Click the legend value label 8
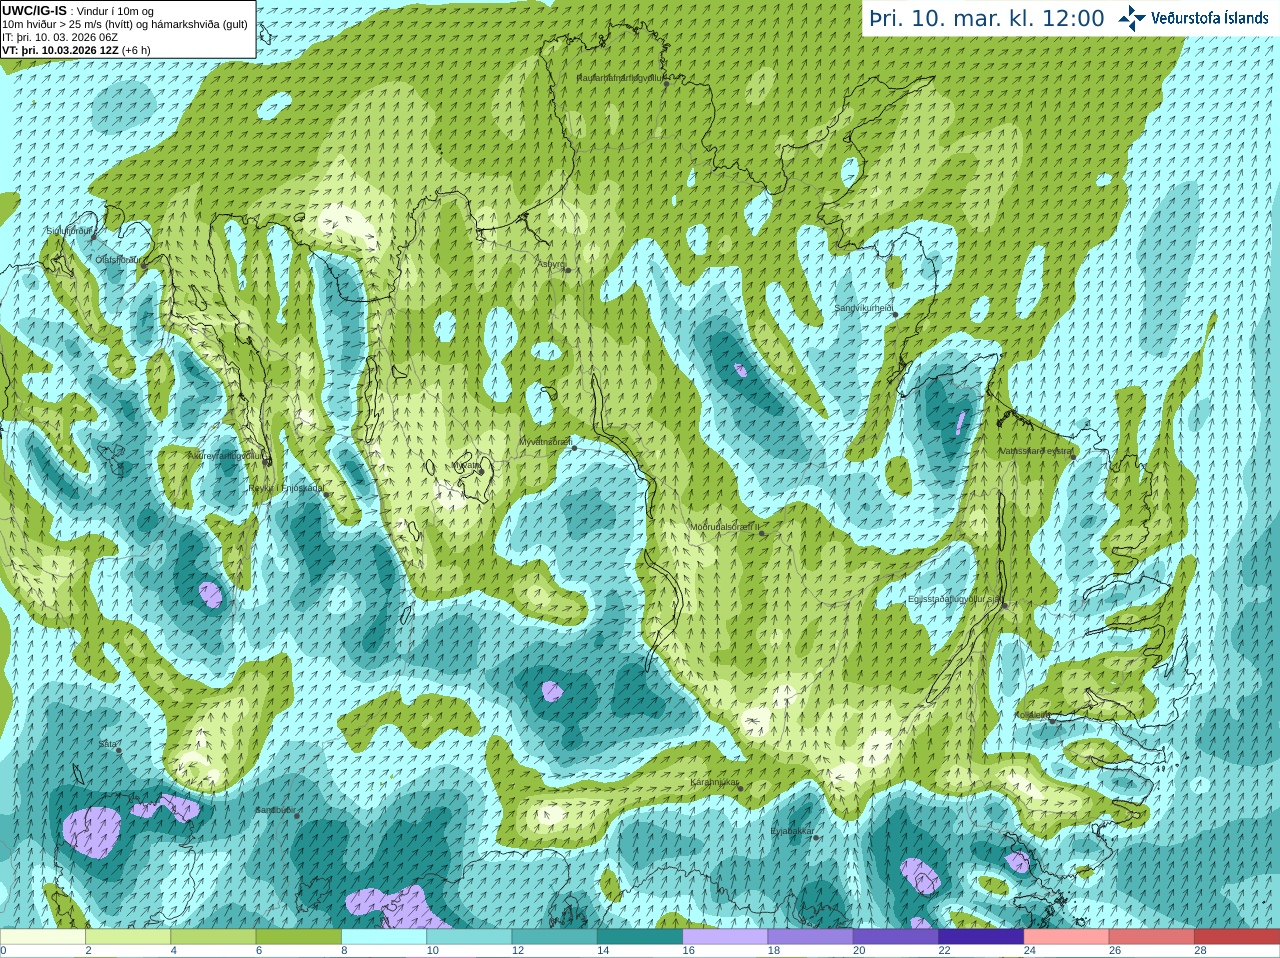 [345, 951]
